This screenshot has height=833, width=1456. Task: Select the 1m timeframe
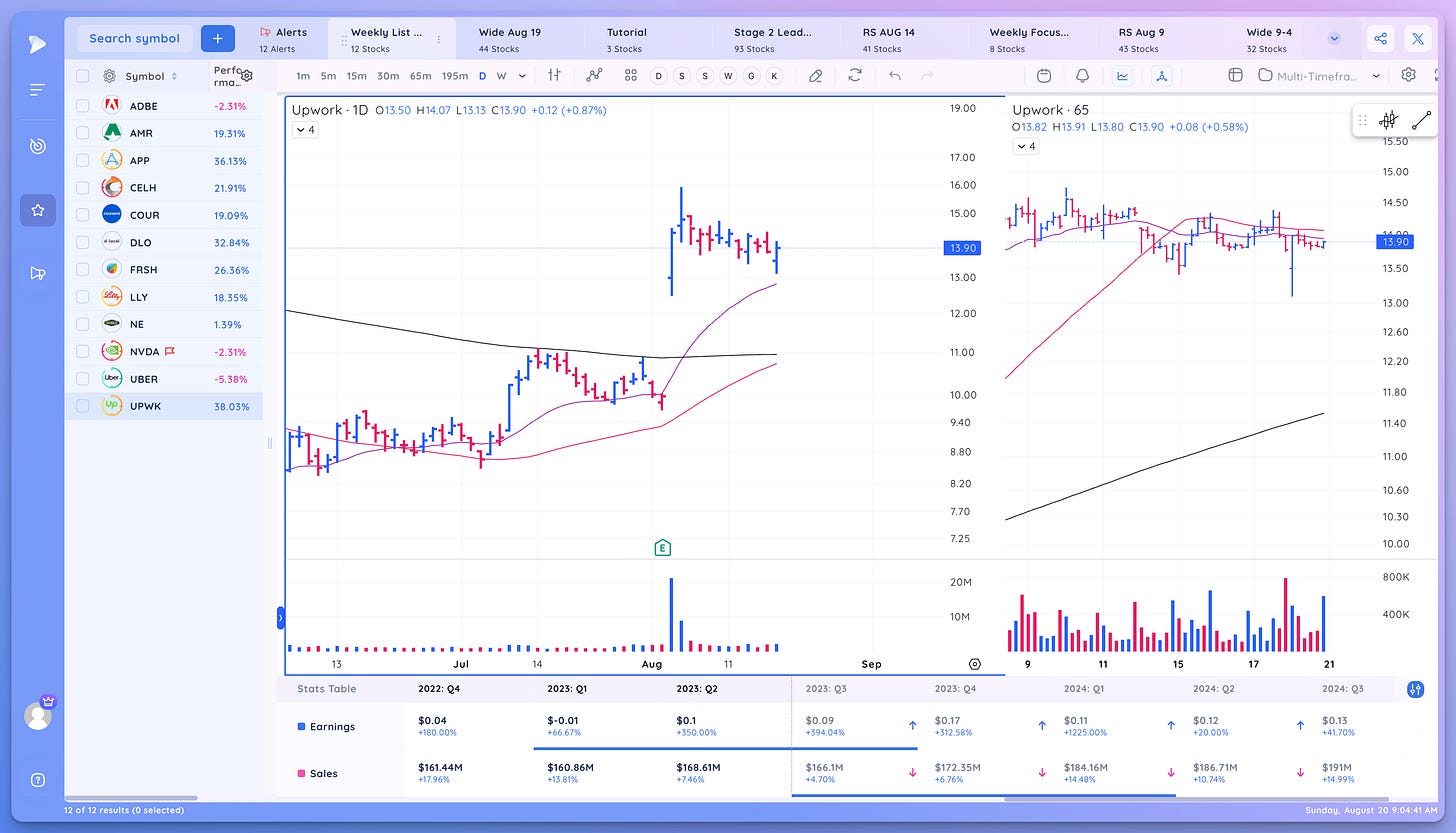coord(303,76)
